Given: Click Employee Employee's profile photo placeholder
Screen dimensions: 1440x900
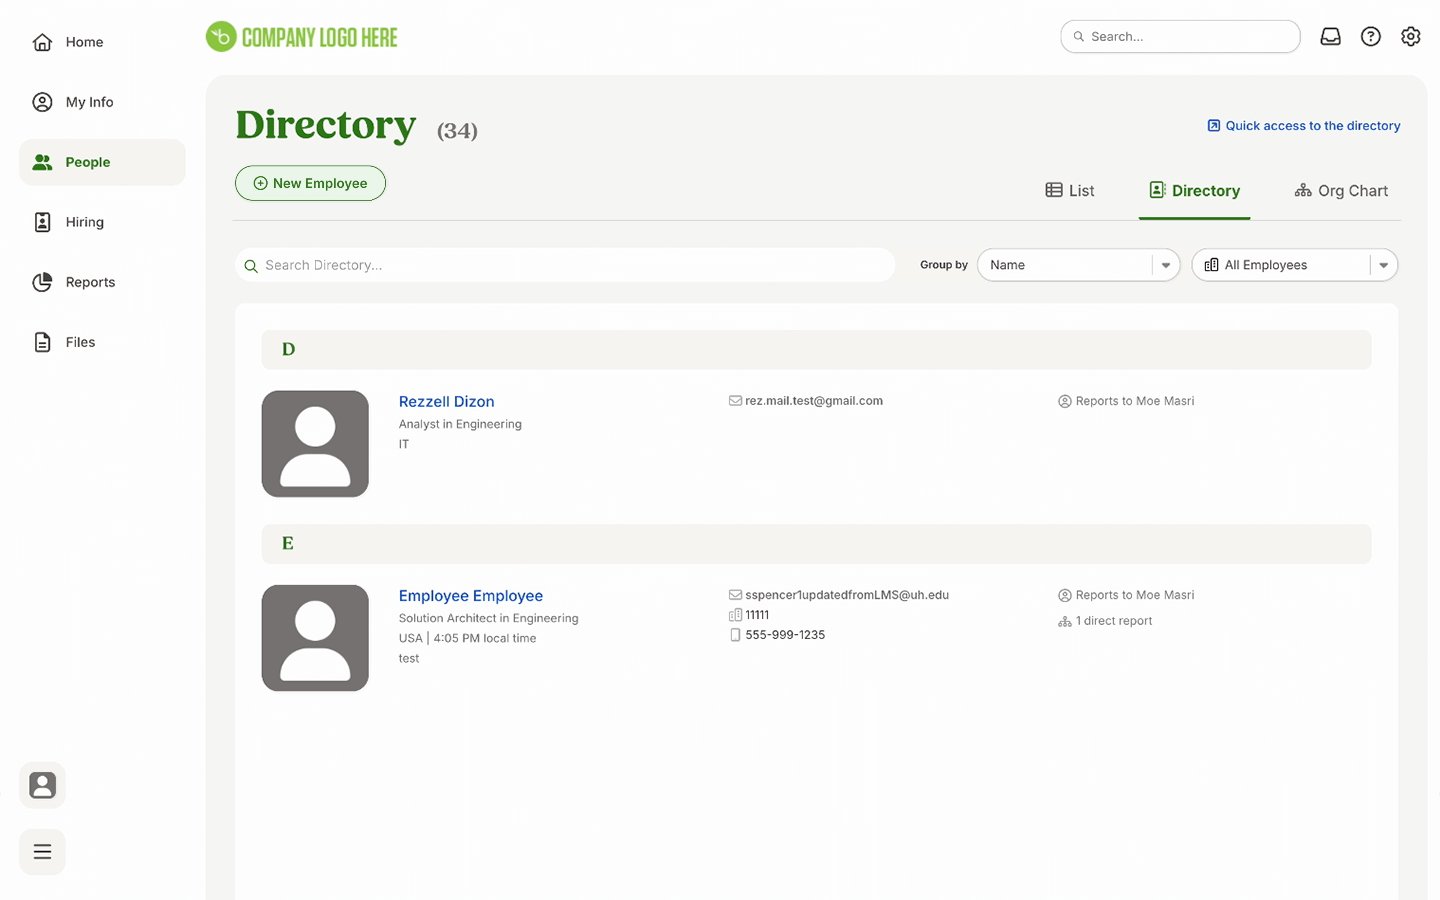Looking at the screenshot, I should [315, 638].
